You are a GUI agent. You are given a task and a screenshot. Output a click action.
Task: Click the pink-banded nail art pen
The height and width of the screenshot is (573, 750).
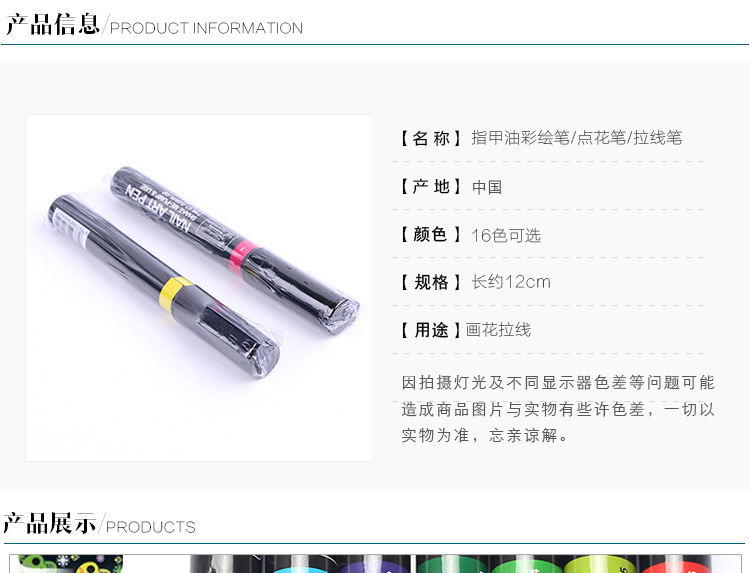point(234,249)
